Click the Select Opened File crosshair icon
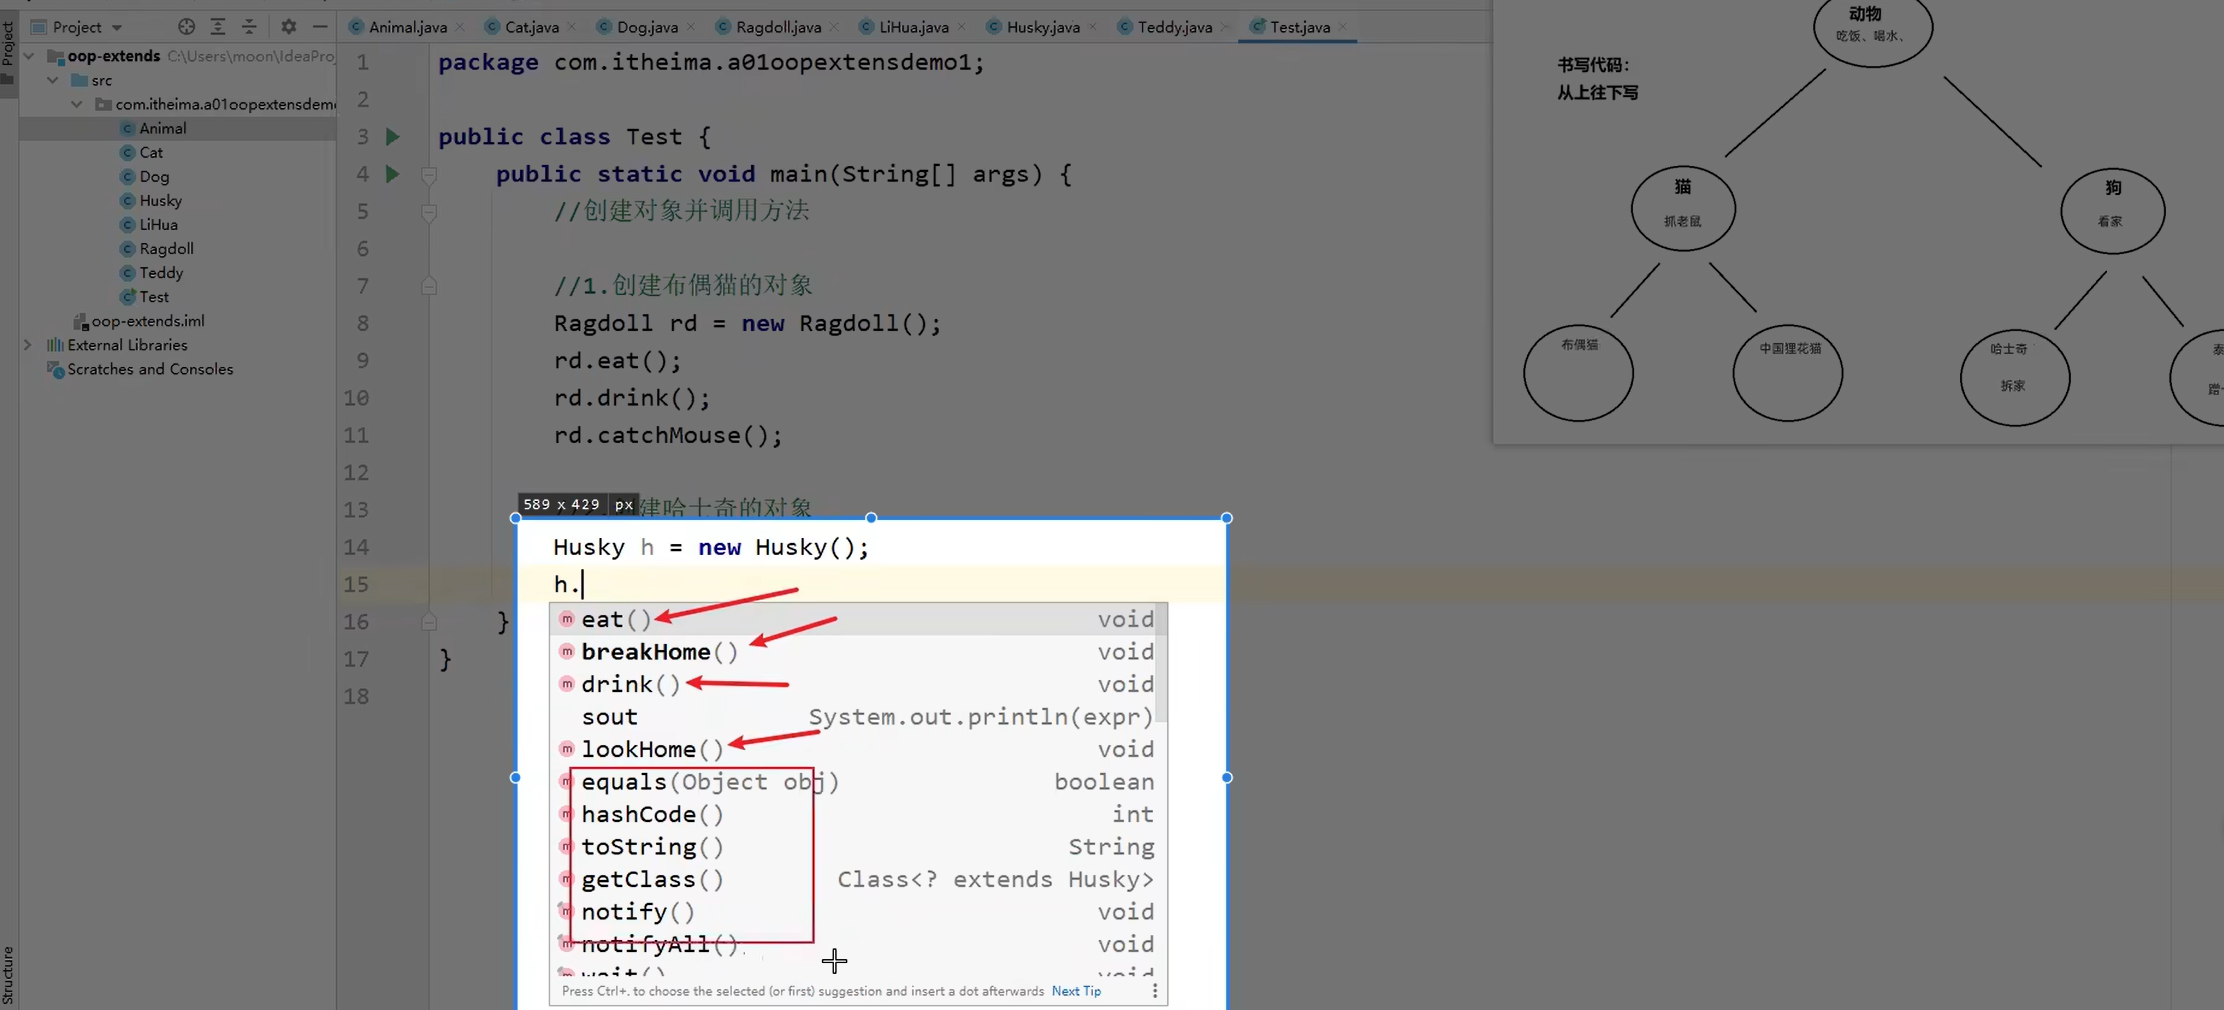2224x1010 pixels. pyautogui.click(x=186, y=27)
